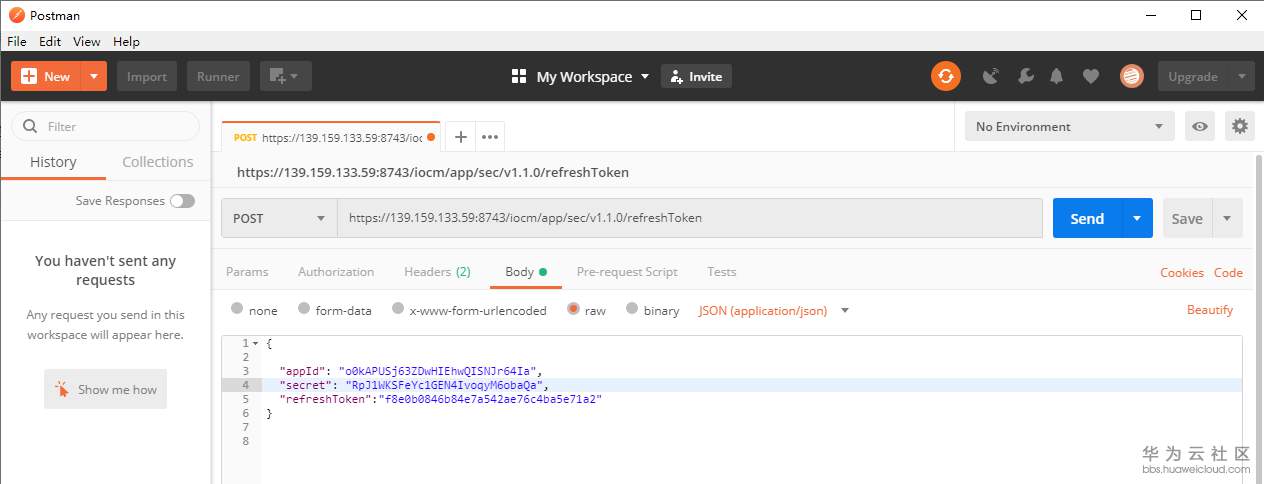Open the Code link
Image resolution: width=1264 pixels, height=484 pixels.
[1228, 272]
